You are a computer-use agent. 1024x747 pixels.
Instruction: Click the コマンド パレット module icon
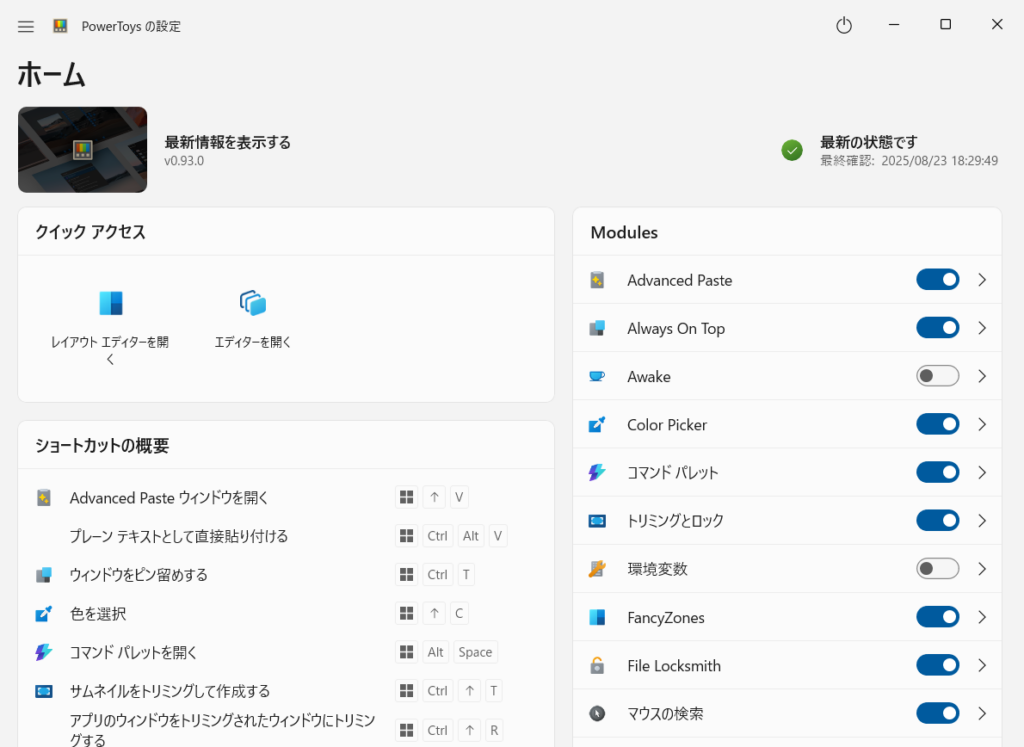[597, 472]
